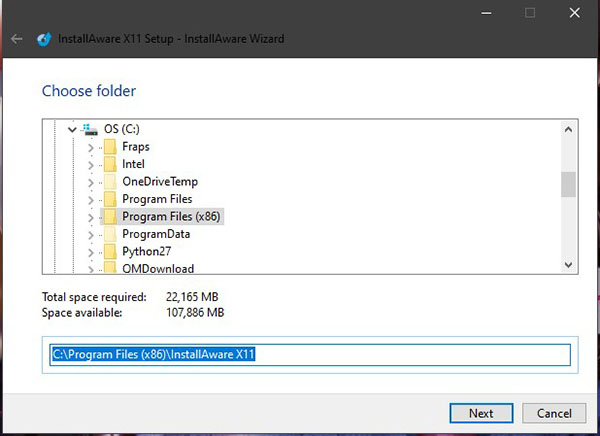
Task: Click the Next button
Action: (481, 413)
